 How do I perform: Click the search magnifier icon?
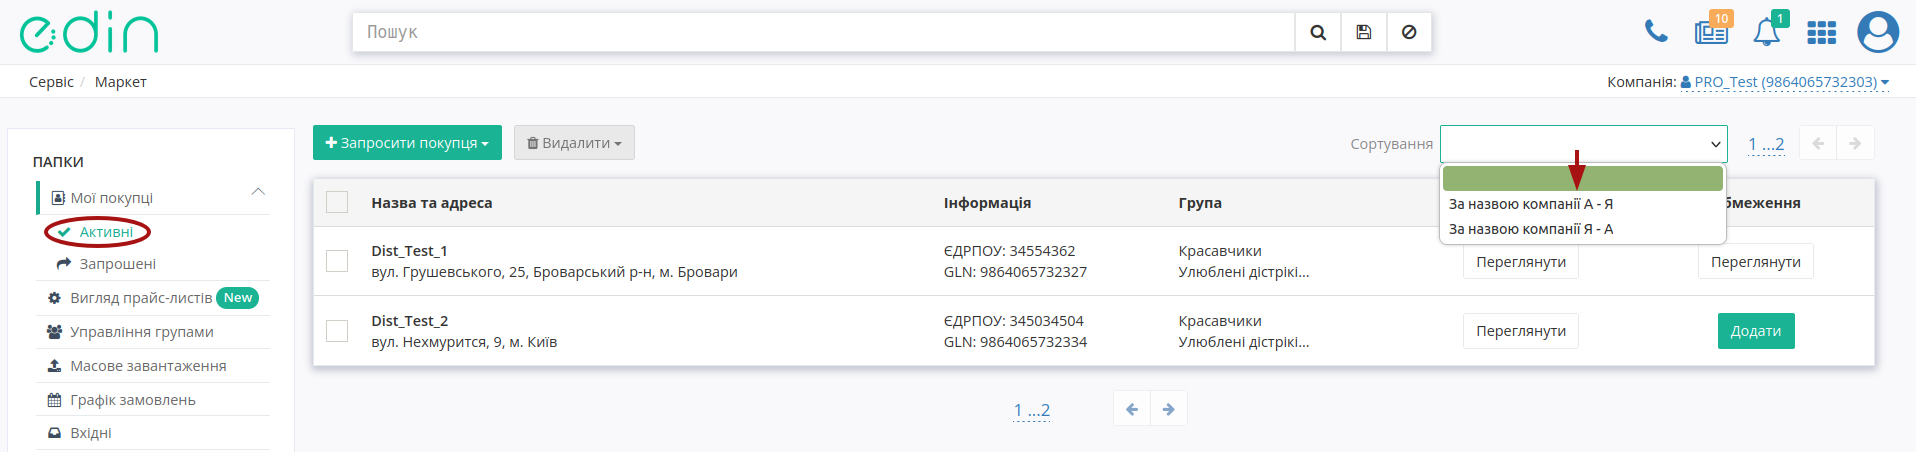point(1318,32)
